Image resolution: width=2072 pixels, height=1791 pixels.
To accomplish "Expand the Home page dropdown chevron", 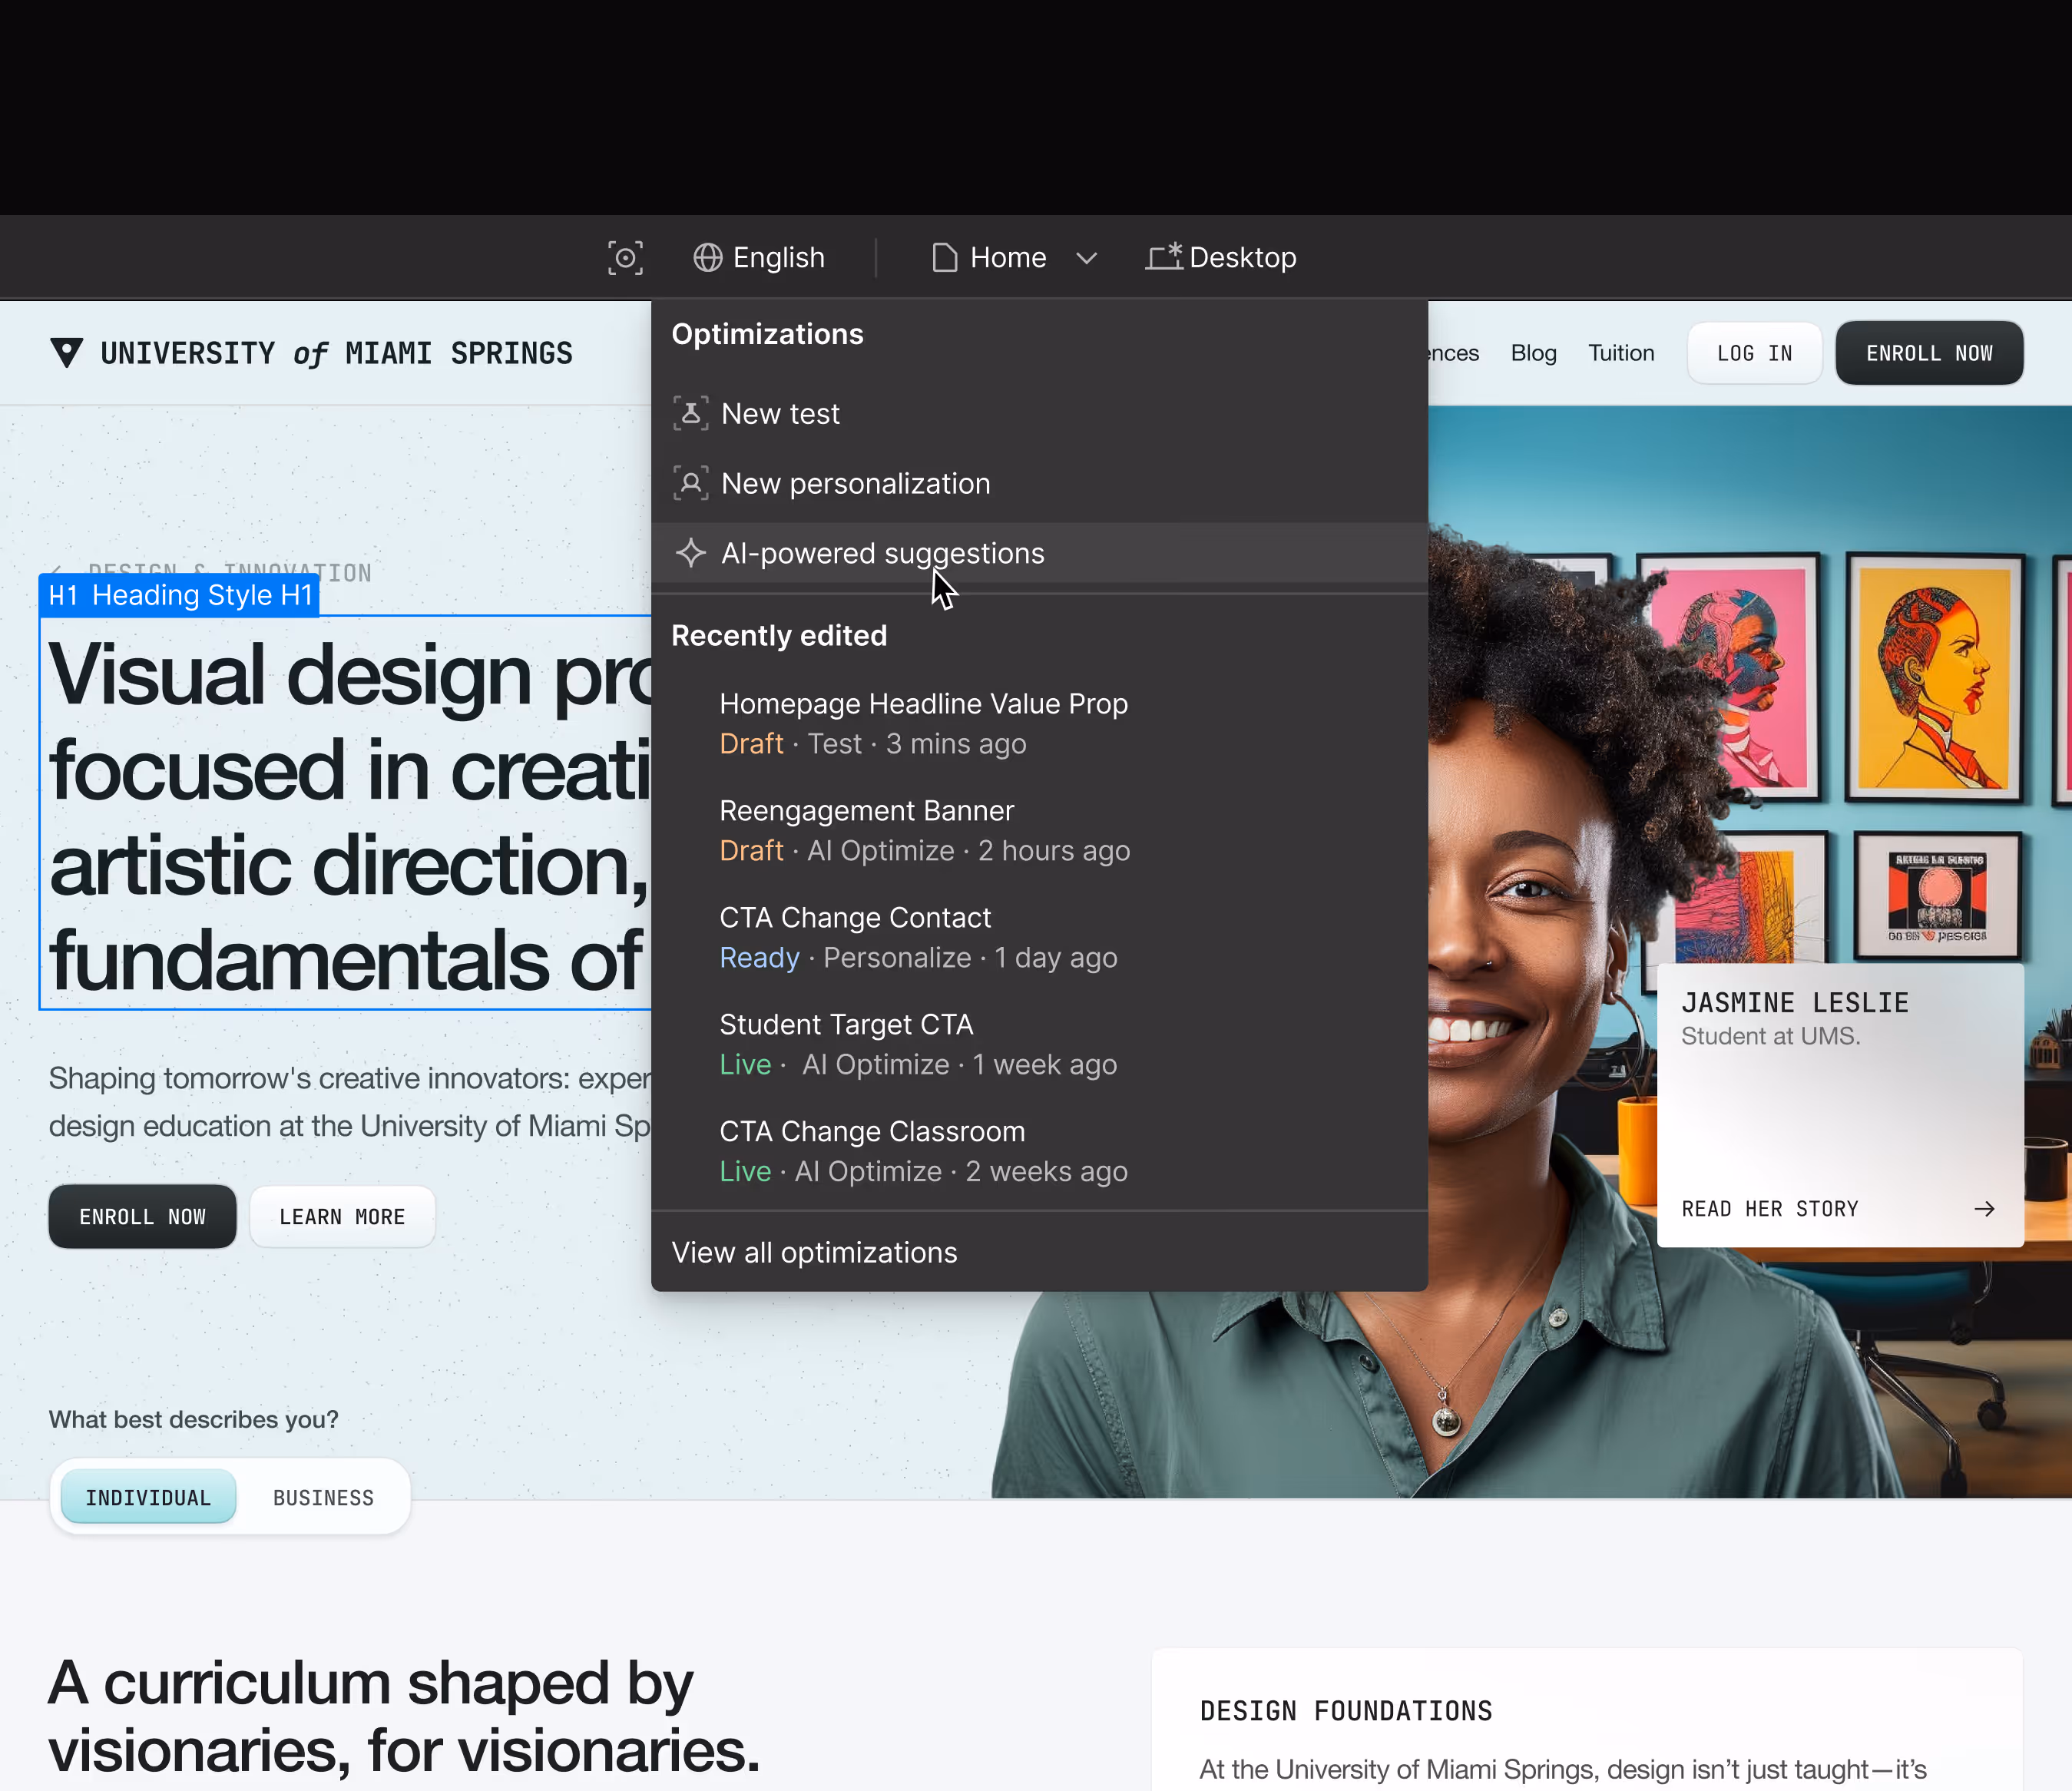I will click(1087, 259).
